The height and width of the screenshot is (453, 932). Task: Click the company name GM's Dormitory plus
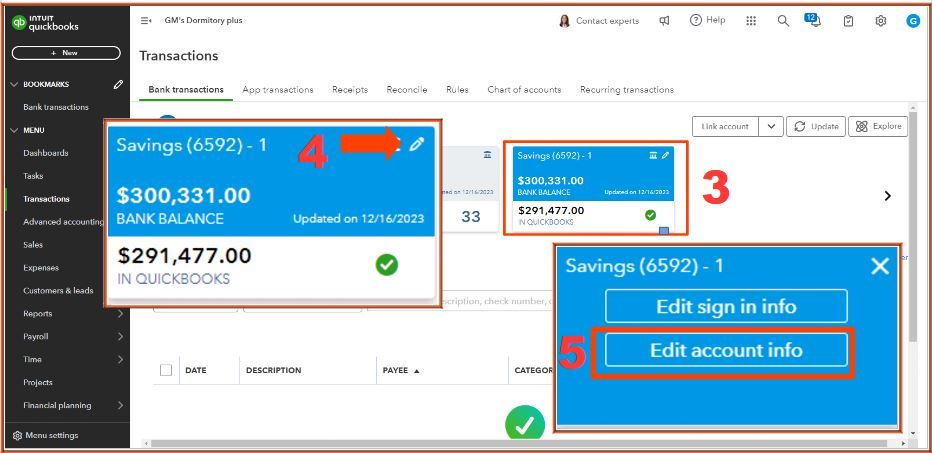pos(203,20)
